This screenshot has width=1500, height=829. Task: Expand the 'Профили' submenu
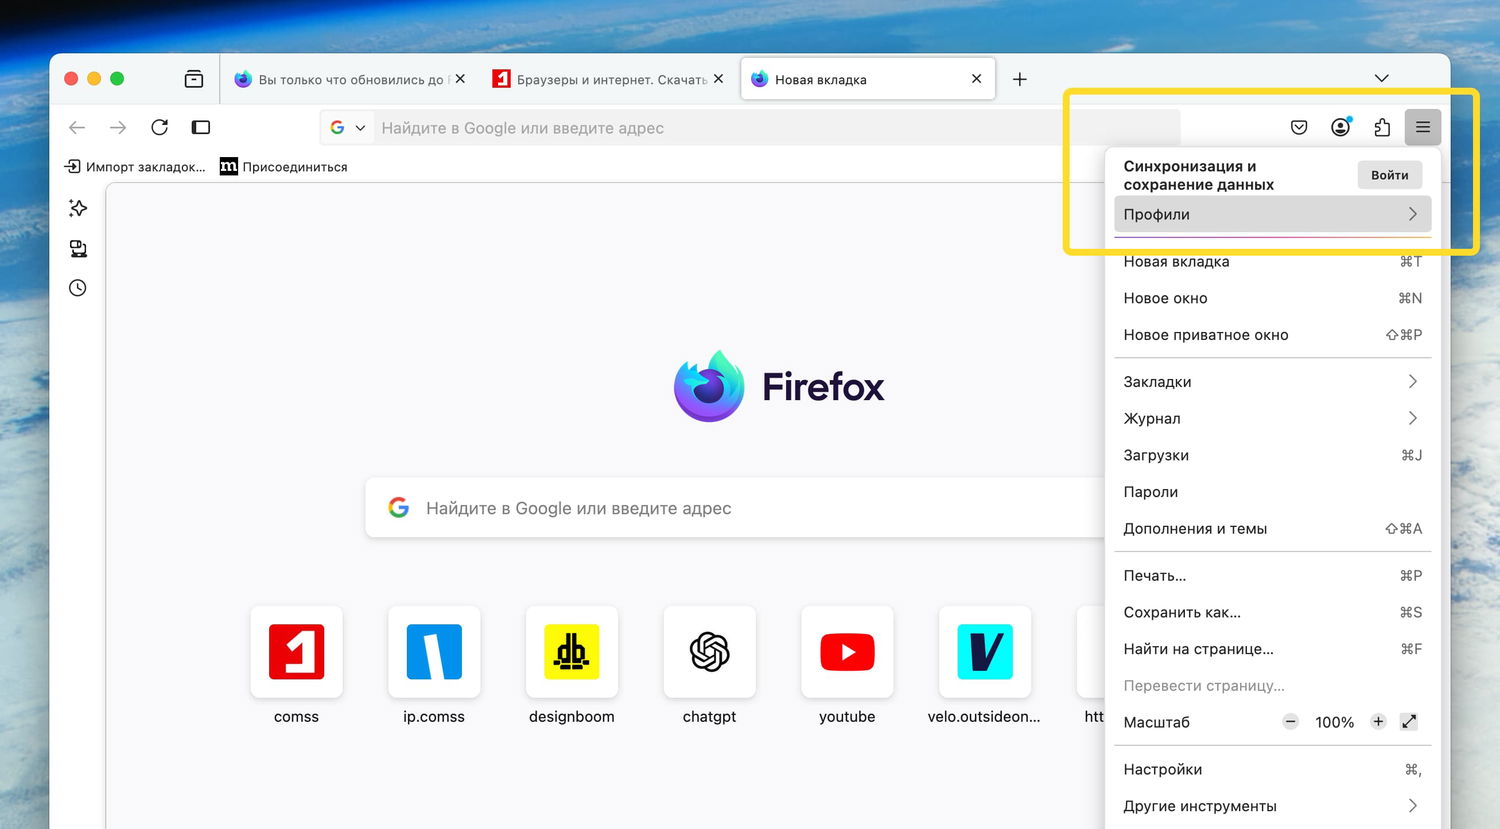(x=1273, y=214)
